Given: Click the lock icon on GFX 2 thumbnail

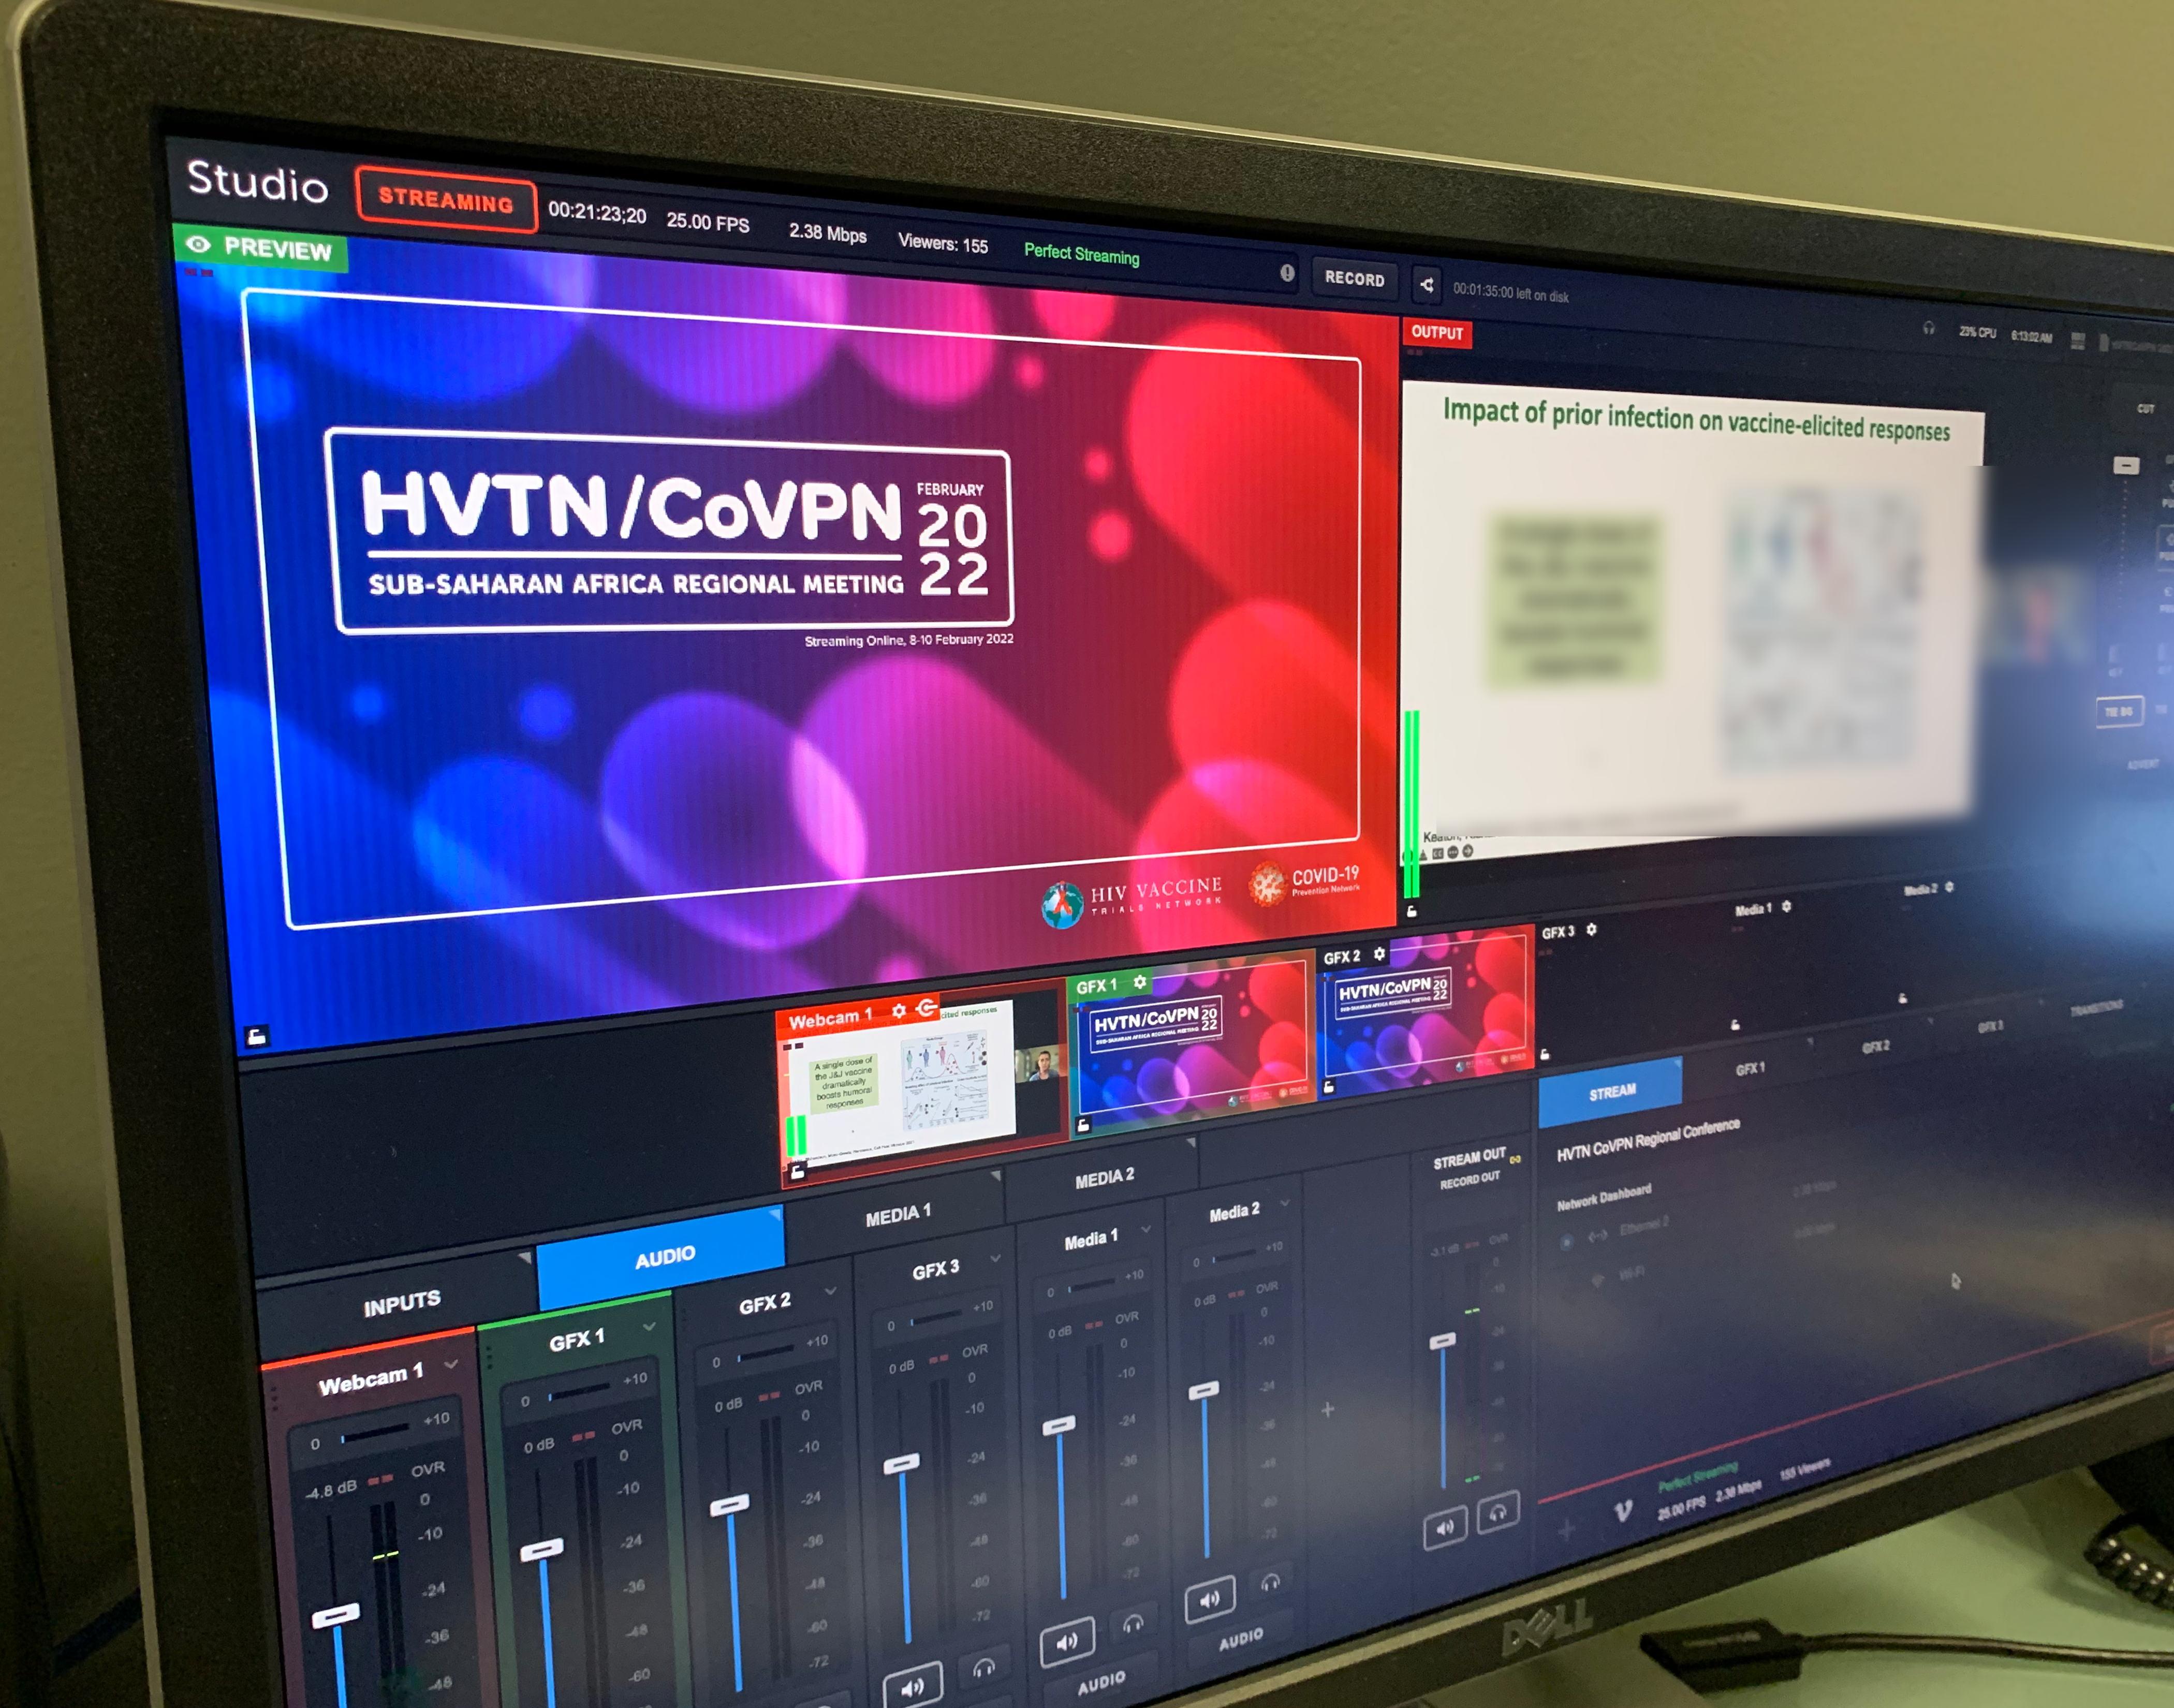Looking at the screenshot, I should (1329, 1086).
